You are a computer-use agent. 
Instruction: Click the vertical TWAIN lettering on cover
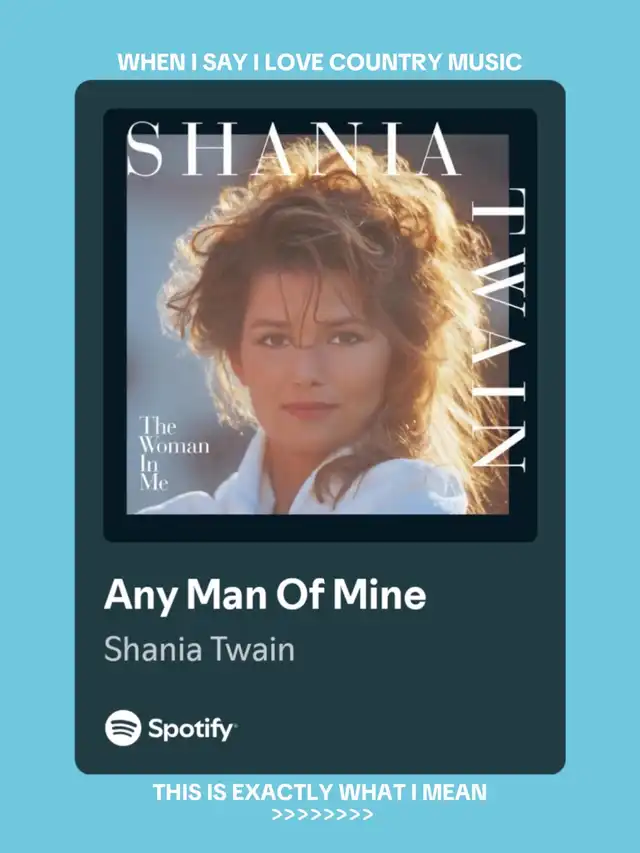[499, 329]
